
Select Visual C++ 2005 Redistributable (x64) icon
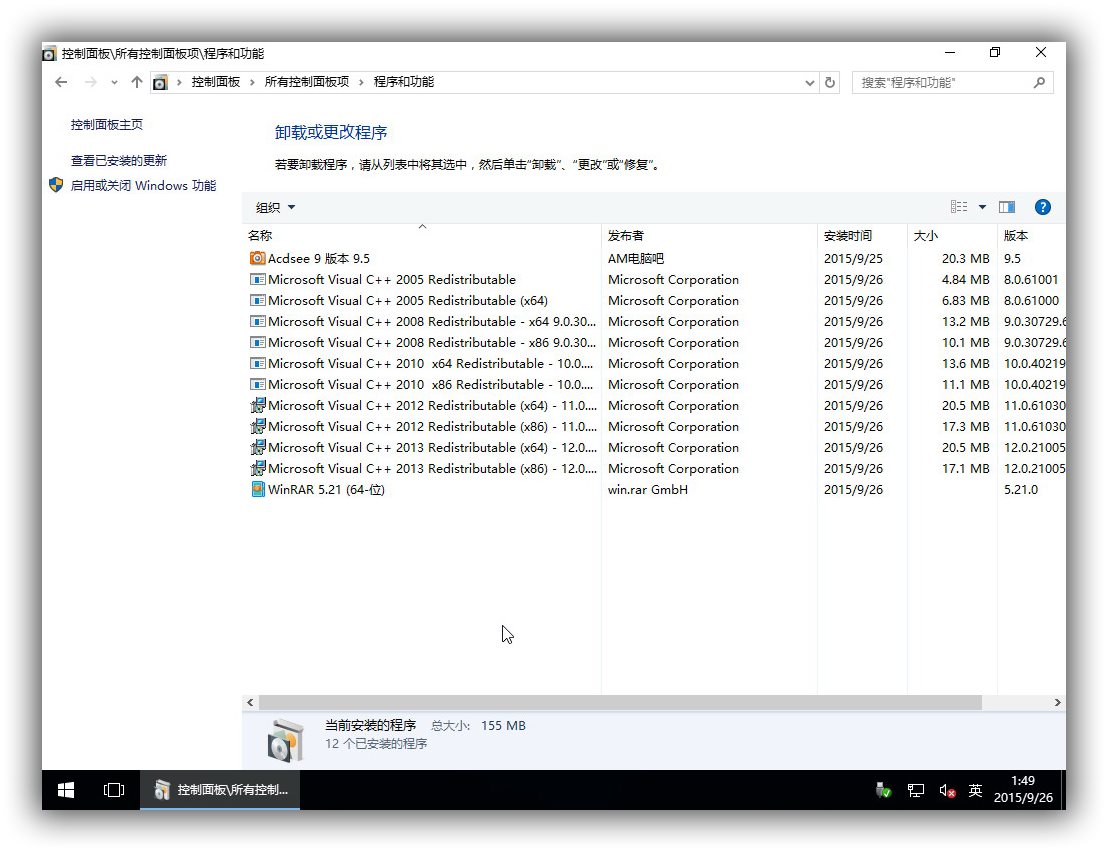[258, 300]
